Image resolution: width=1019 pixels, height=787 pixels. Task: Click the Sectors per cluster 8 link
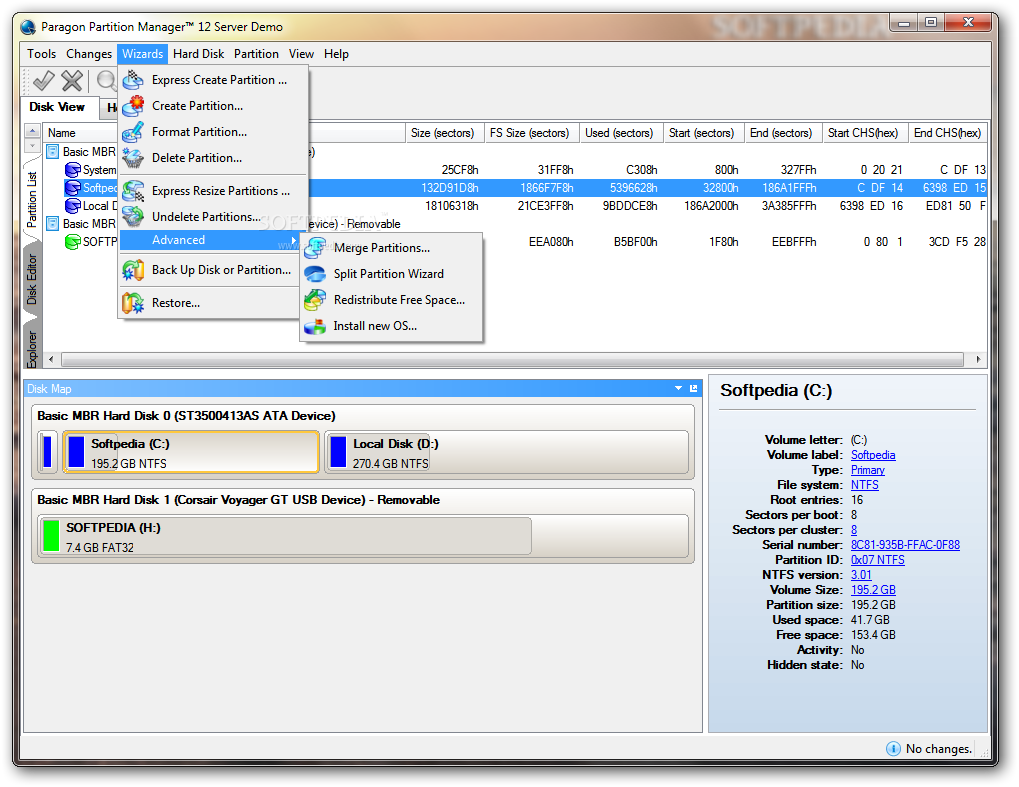854,530
